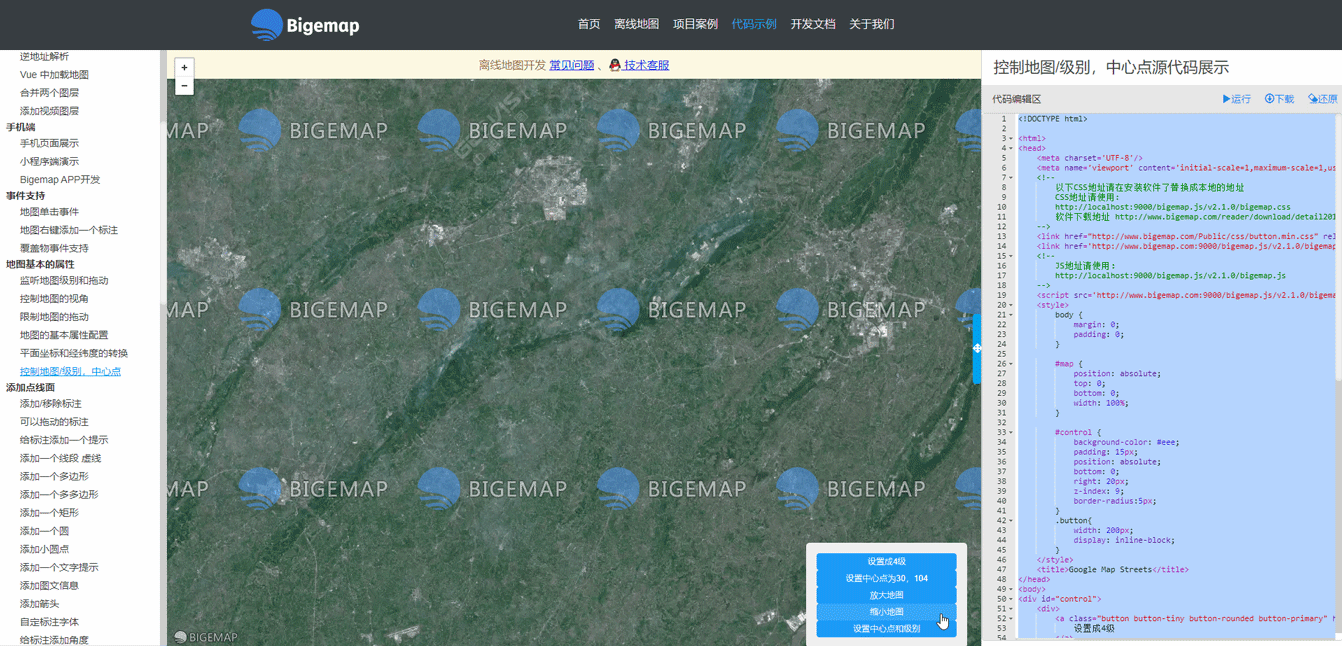Open the 添加一个多多边形 example
Image resolution: width=1342 pixels, height=646 pixels.
point(59,495)
